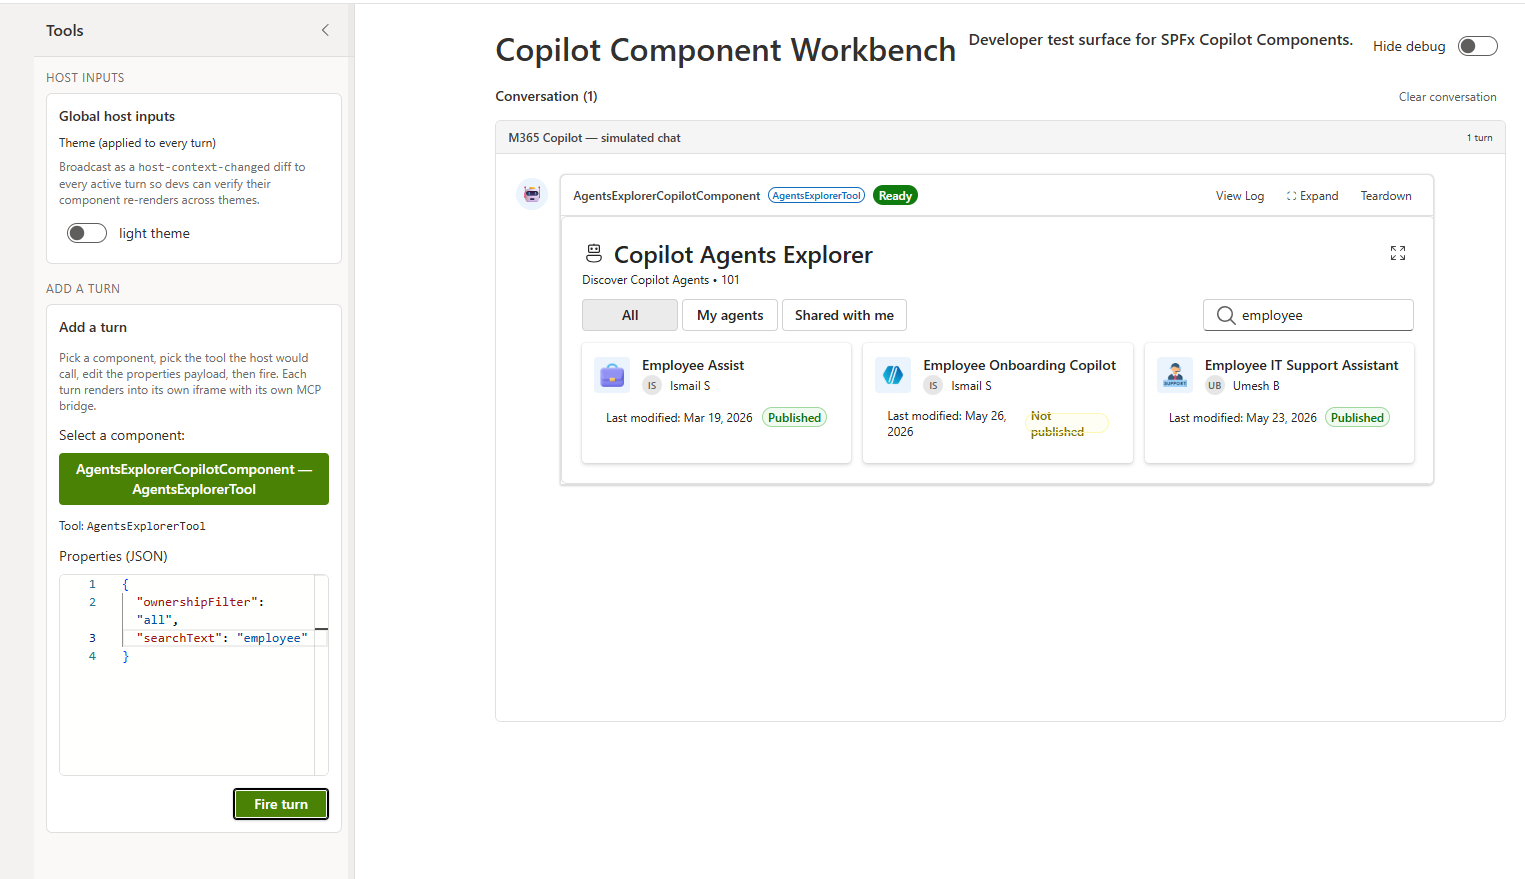
Task: Click Clear conversation link
Action: [x=1447, y=97]
